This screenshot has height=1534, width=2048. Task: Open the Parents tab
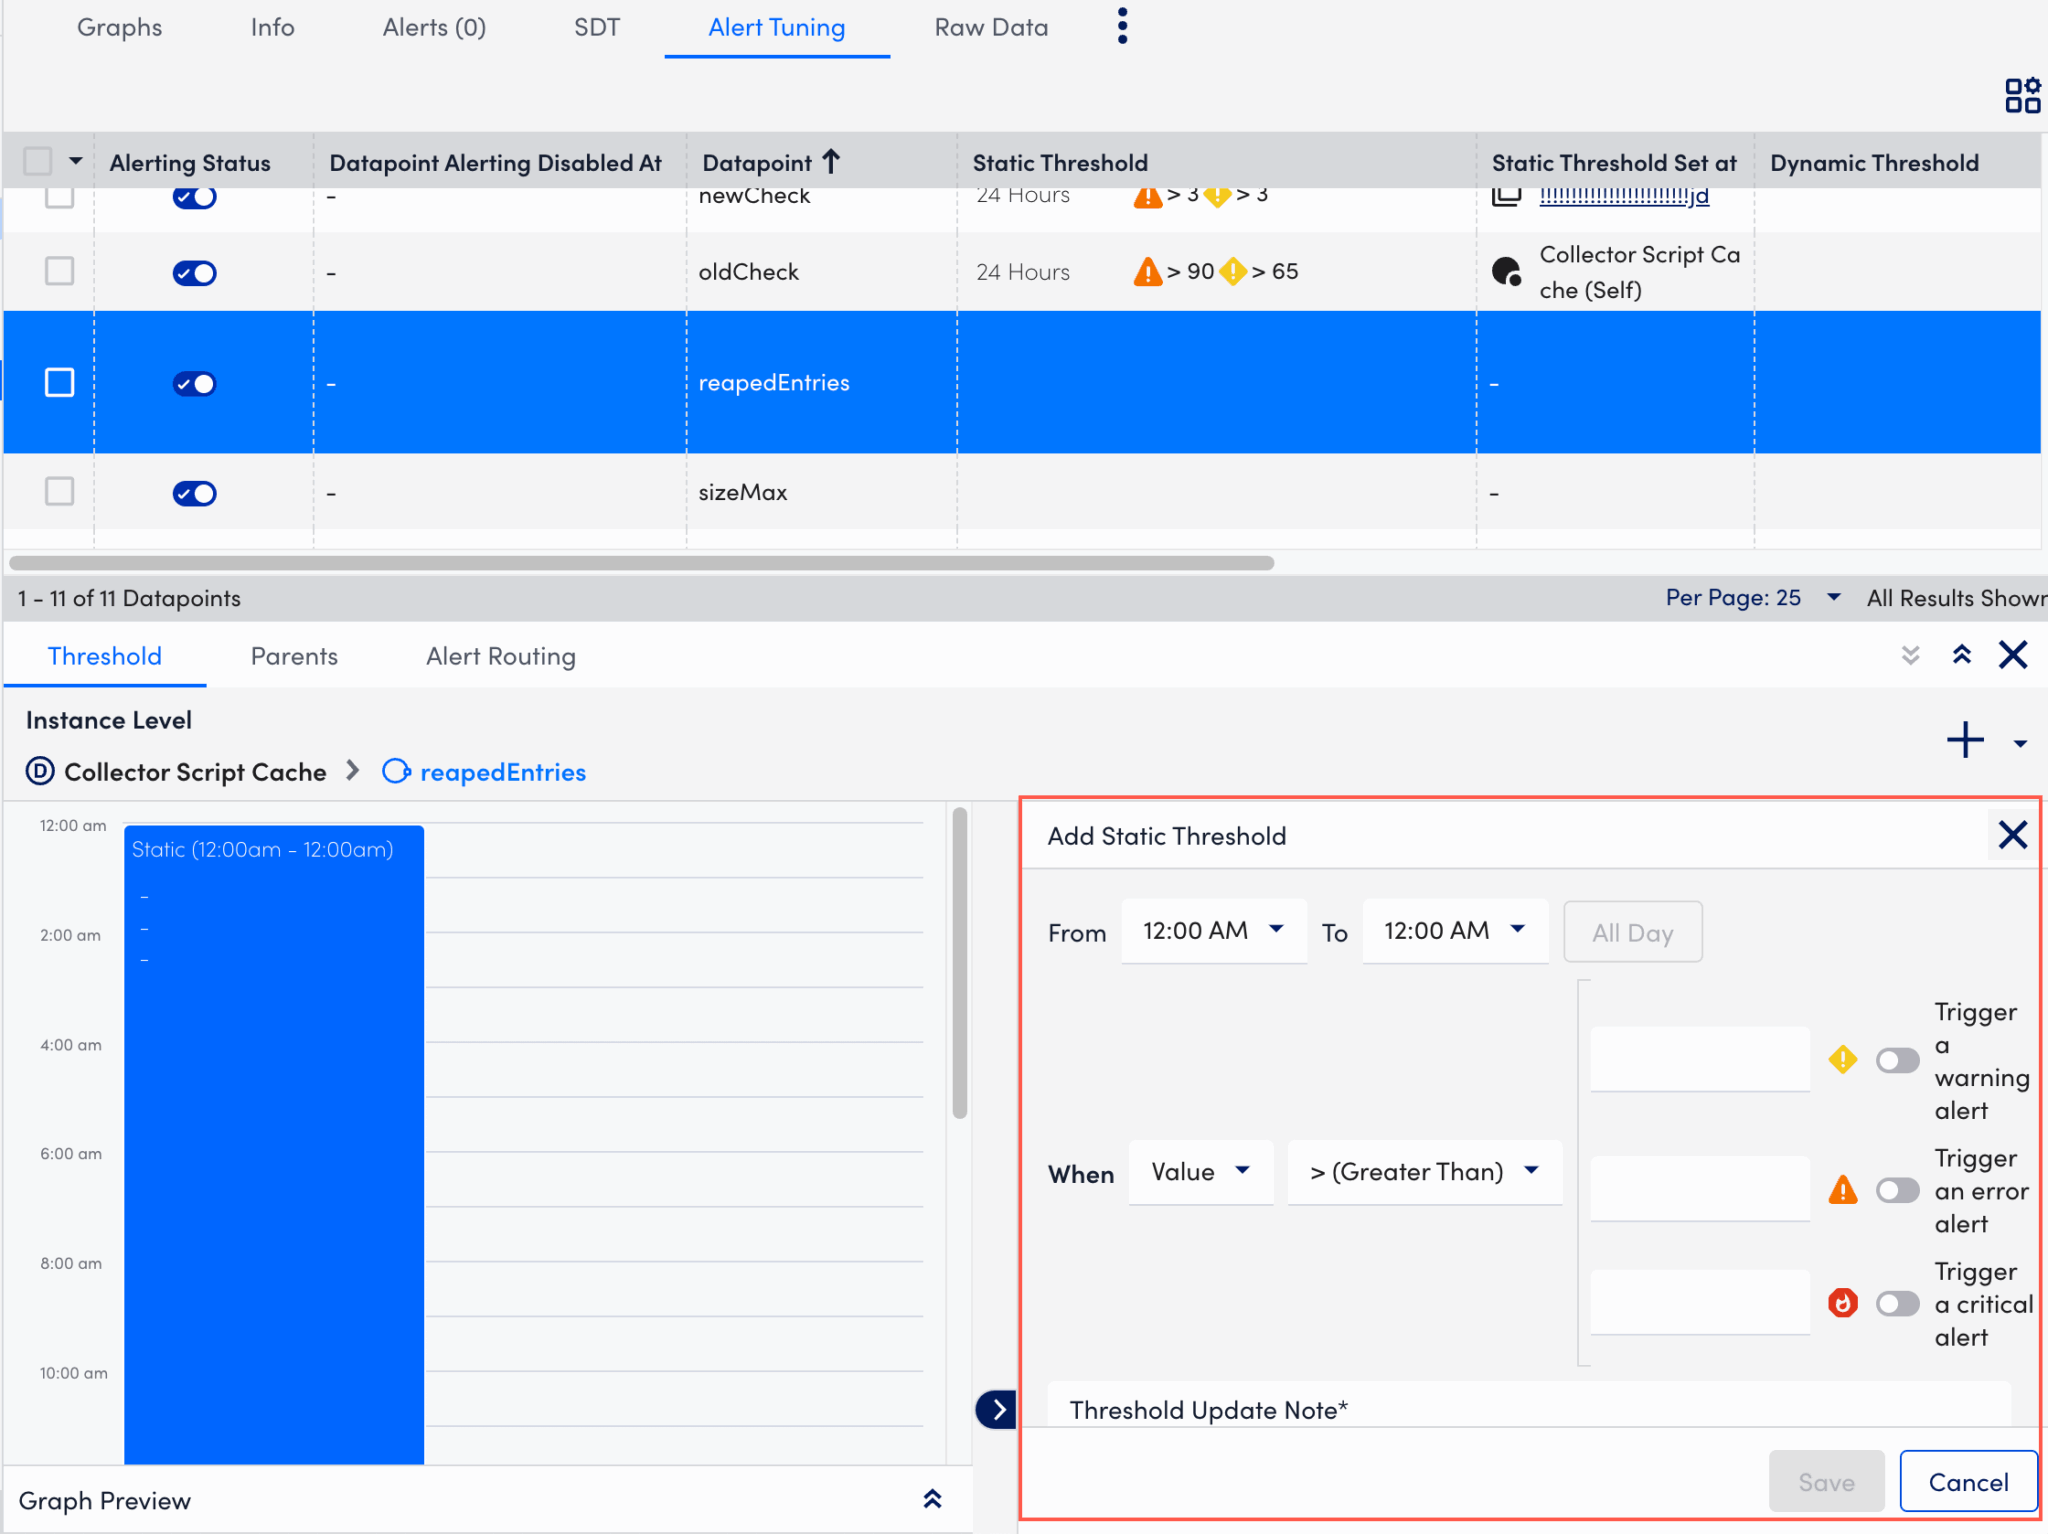click(295, 656)
